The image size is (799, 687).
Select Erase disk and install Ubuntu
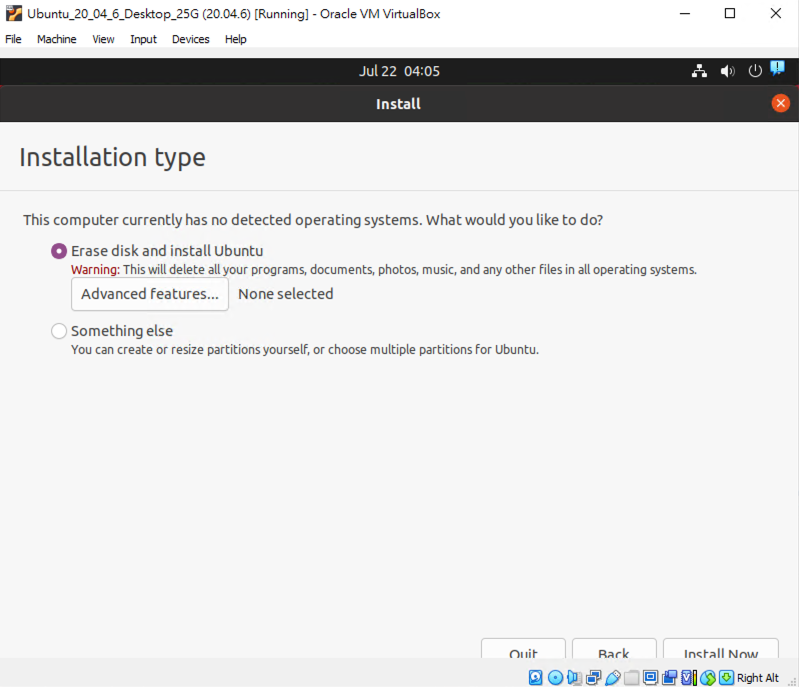click(59, 251)
